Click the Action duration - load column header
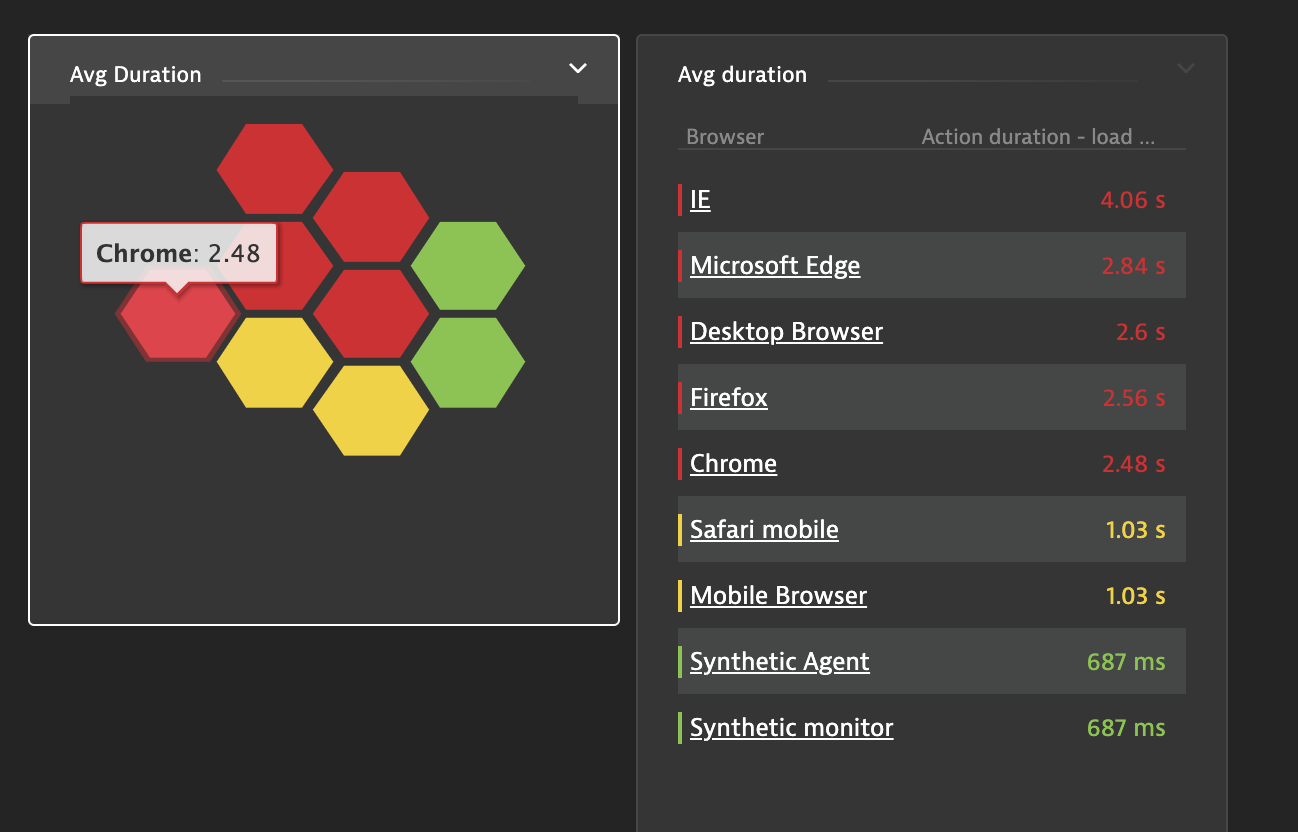The image size is (1298, 832). point(1038,137)
